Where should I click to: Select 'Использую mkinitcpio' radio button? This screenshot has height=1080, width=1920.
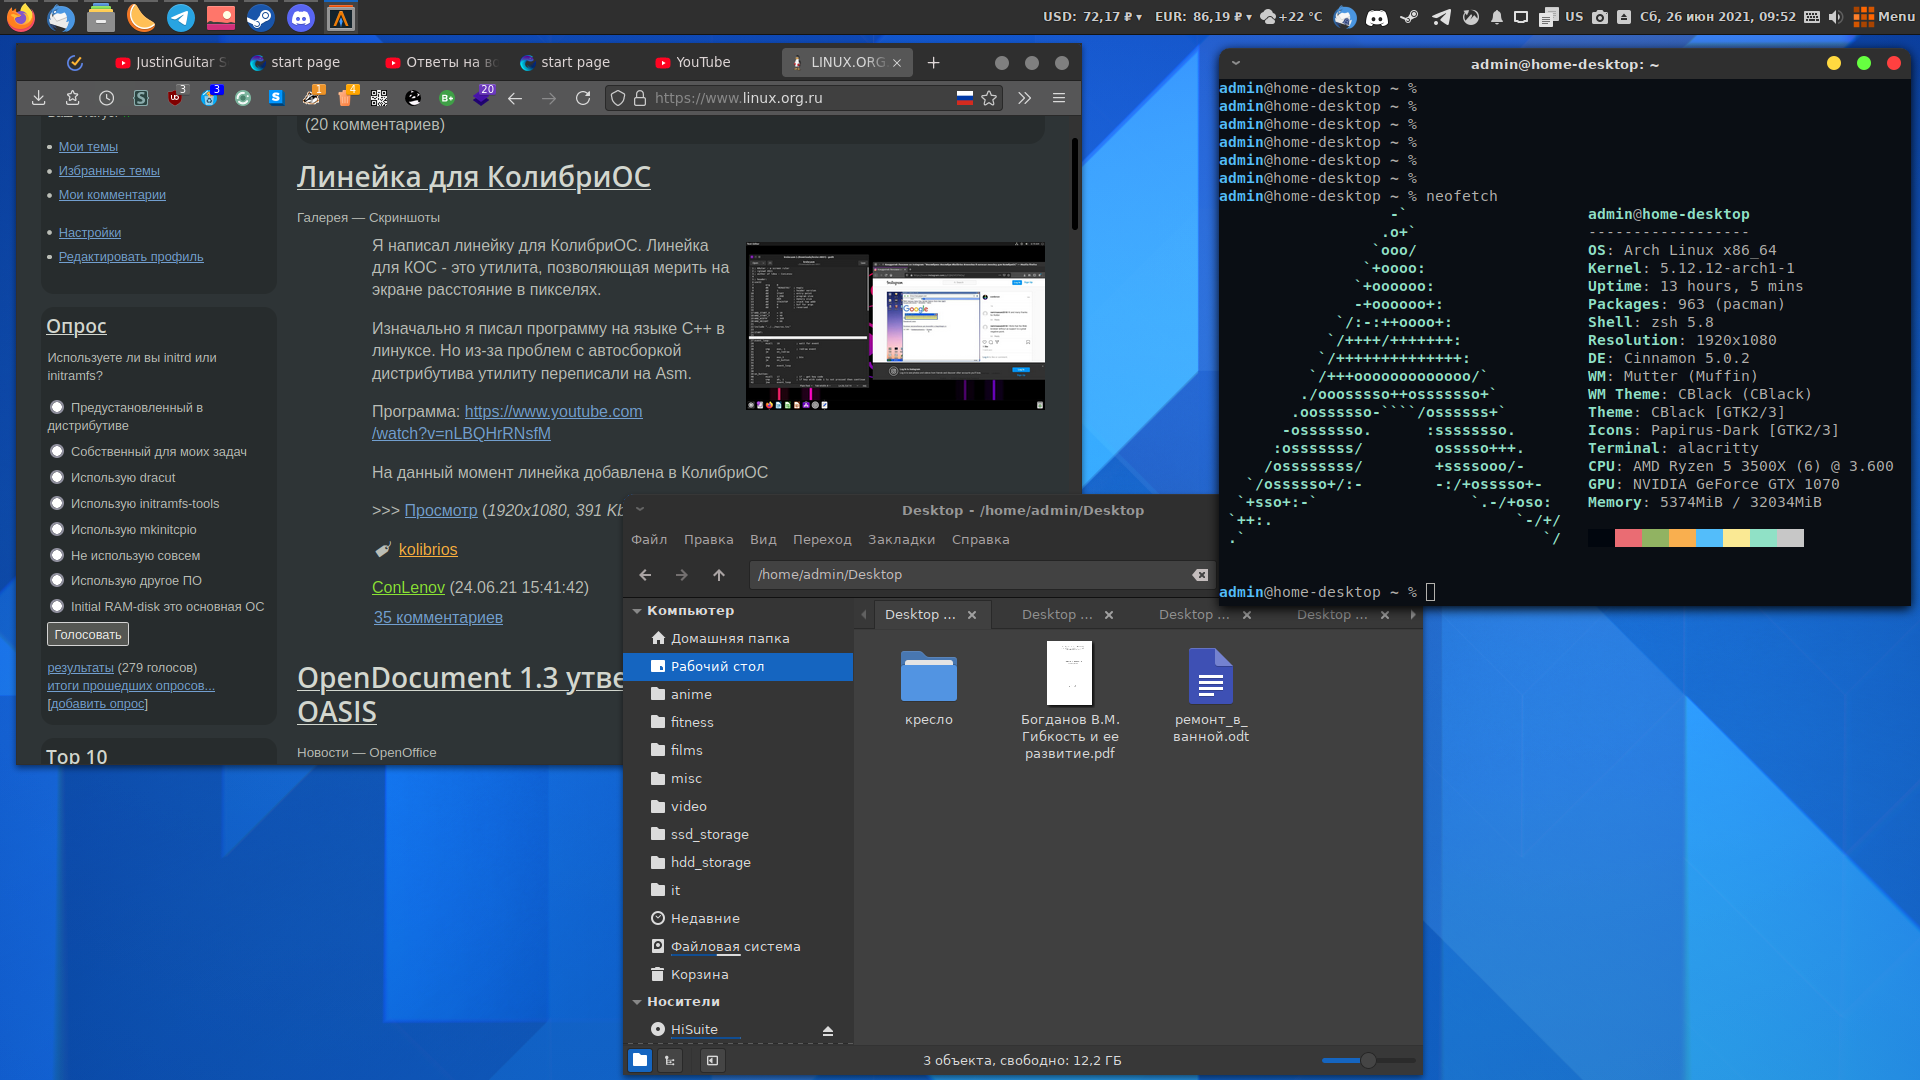(x=57, y=529)
